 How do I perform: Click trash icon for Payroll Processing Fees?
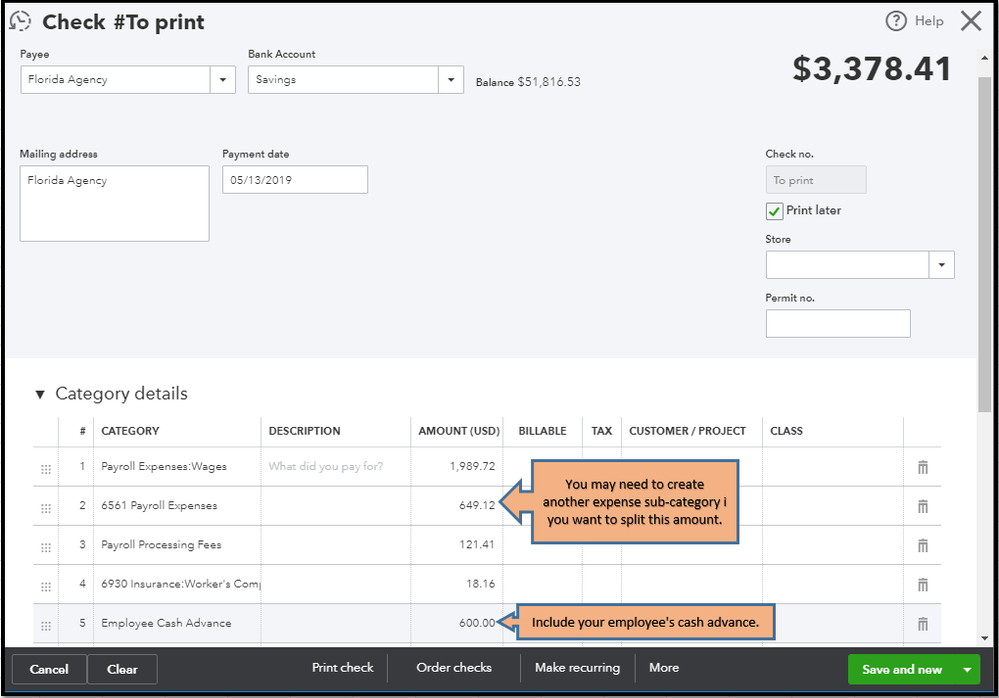tap(922, 545)
